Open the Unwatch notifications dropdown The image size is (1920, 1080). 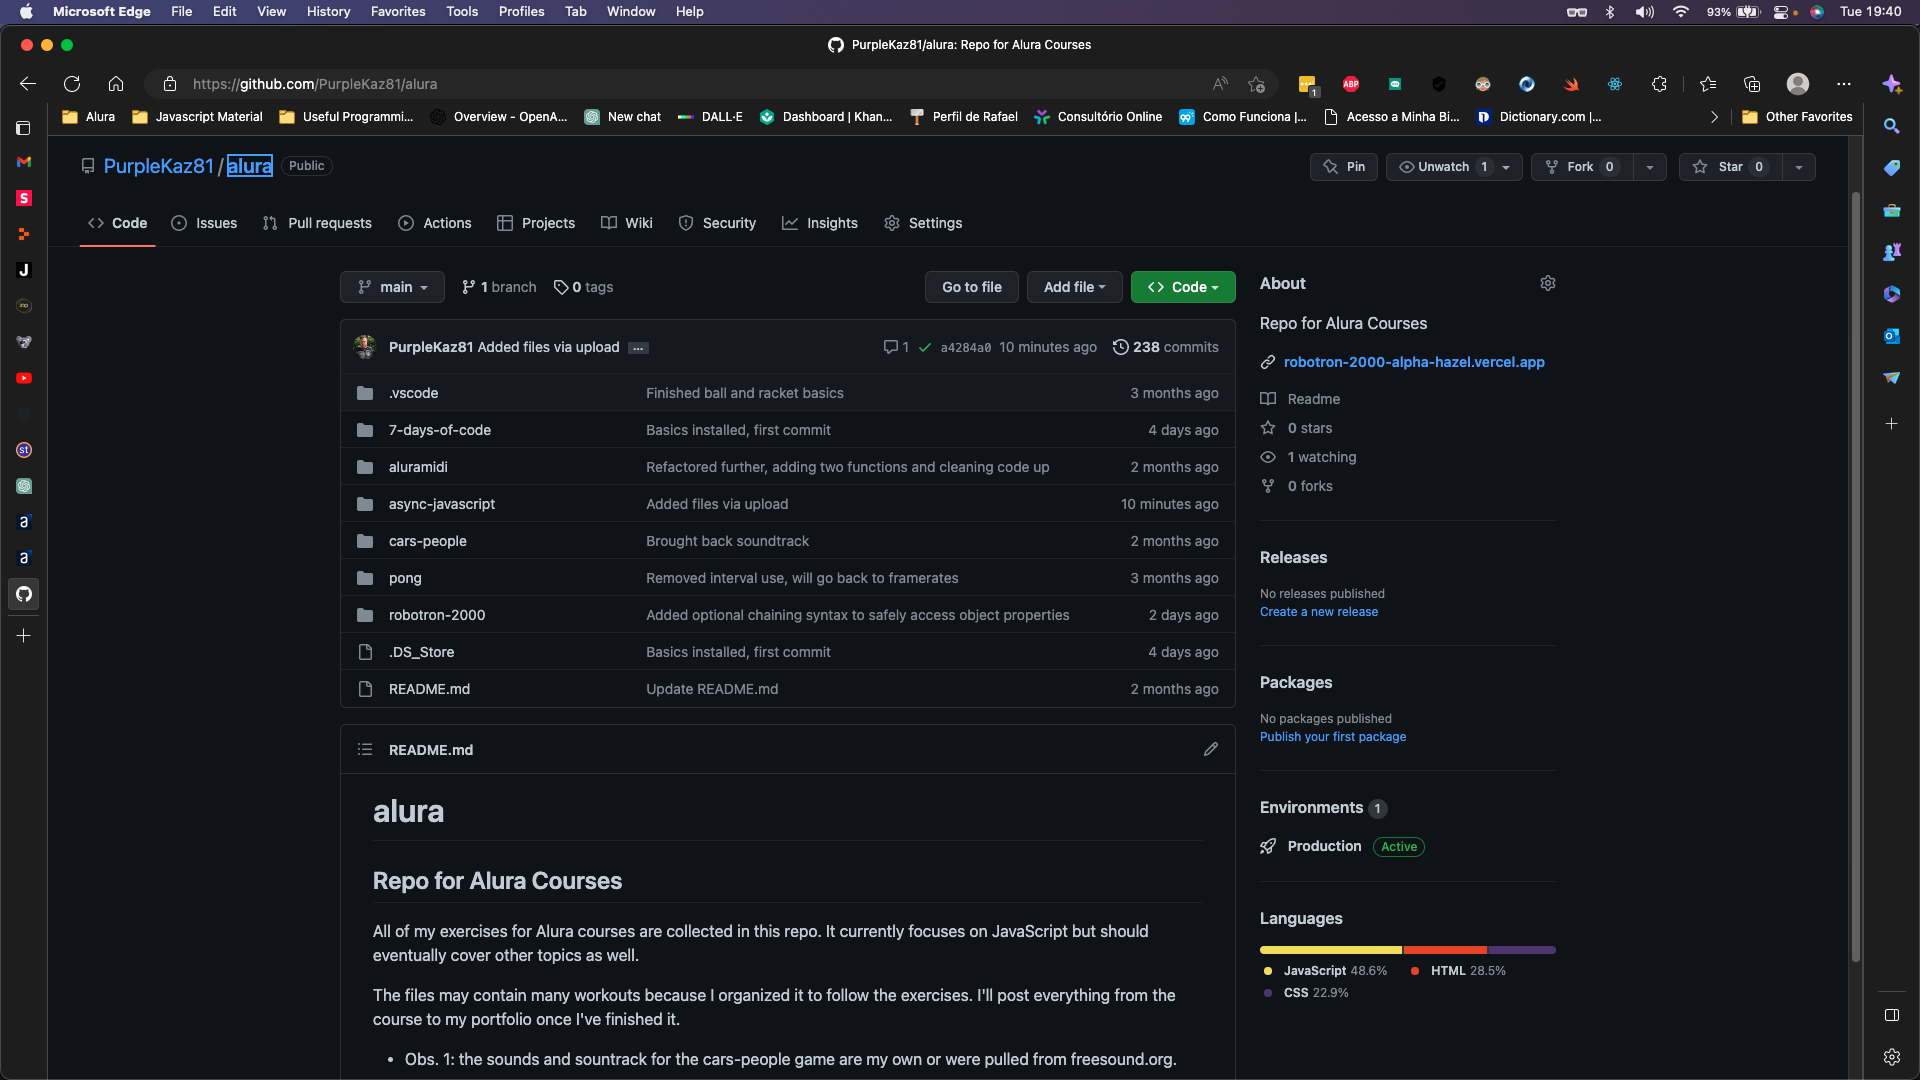(x=1454, y=167)
